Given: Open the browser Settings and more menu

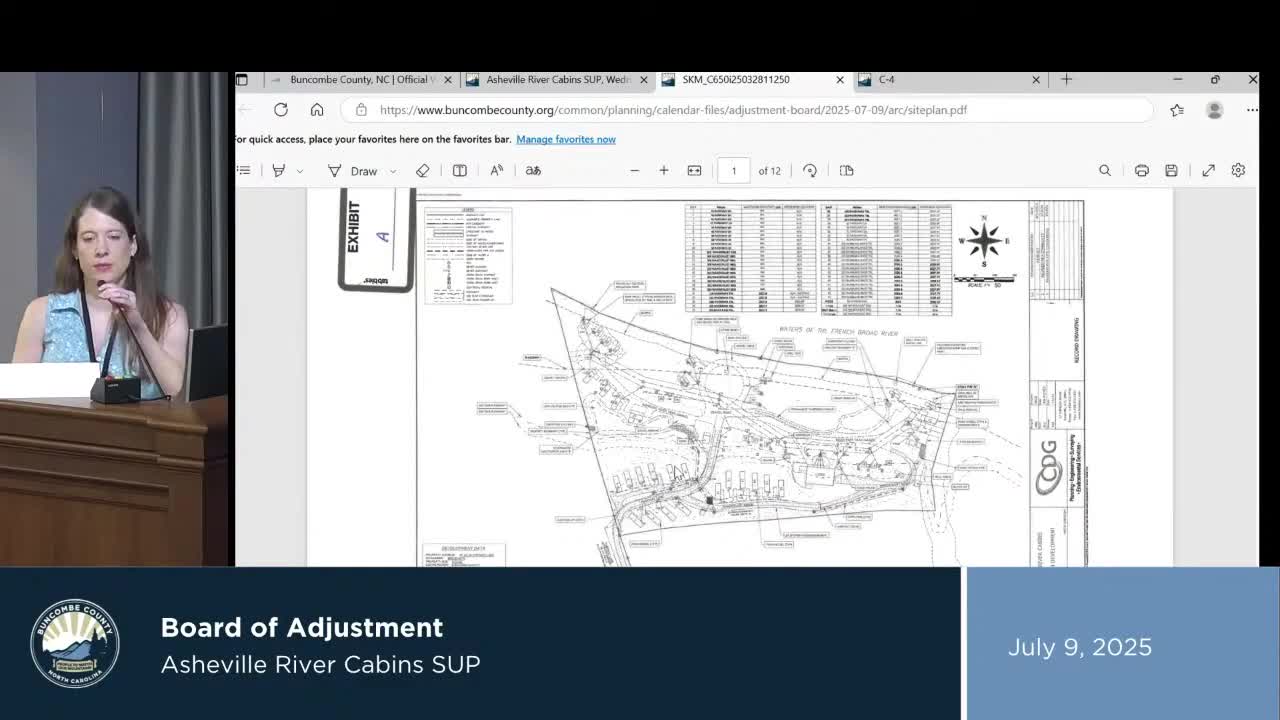Looking at the screenshot, I should point(1252,110).
